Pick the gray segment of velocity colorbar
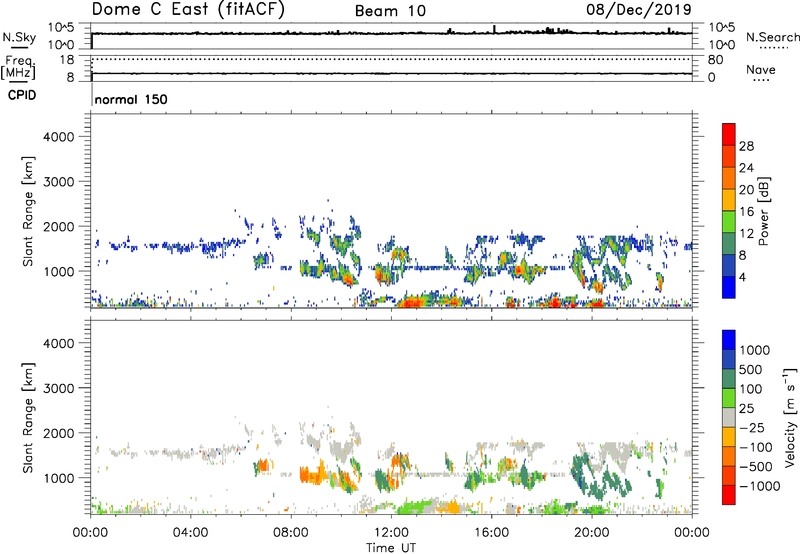 [x=729, y=417]
